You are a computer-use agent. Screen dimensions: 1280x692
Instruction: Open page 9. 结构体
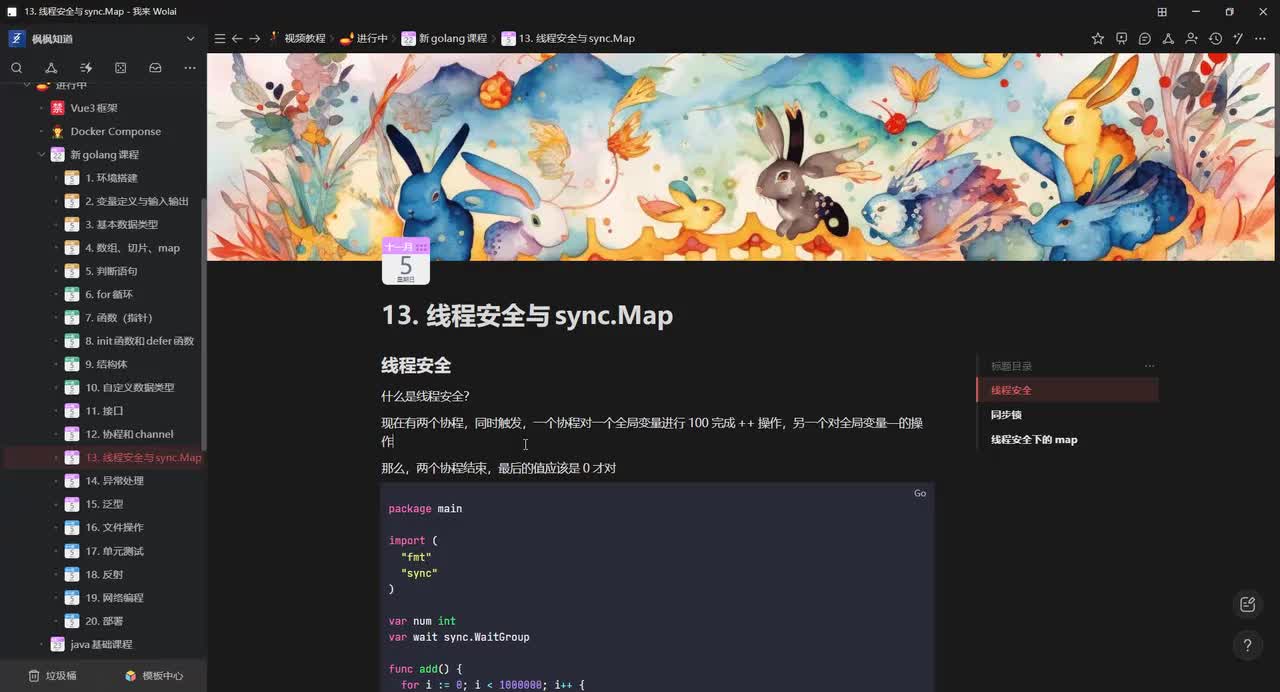pyautogui.click(x=106, y=364)
